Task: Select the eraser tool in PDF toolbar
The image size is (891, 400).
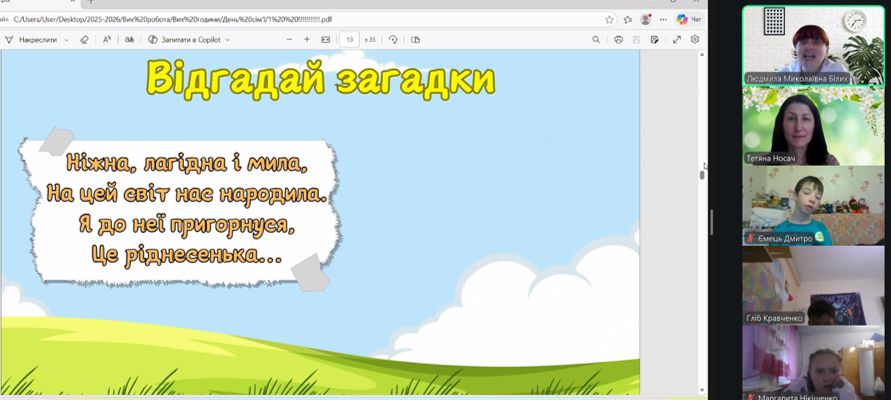Action: coord(85,40)
